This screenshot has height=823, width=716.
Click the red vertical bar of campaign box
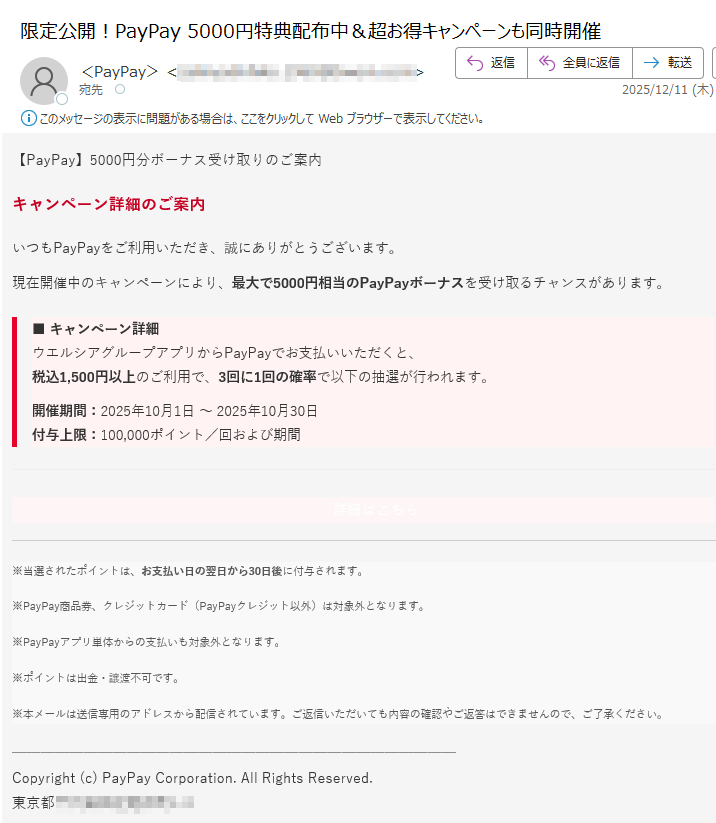tap(15, 382)
